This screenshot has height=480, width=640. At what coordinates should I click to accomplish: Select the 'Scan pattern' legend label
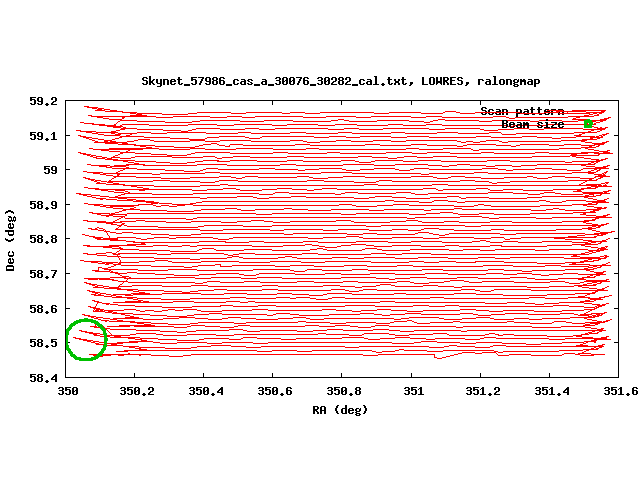point(522,111)
